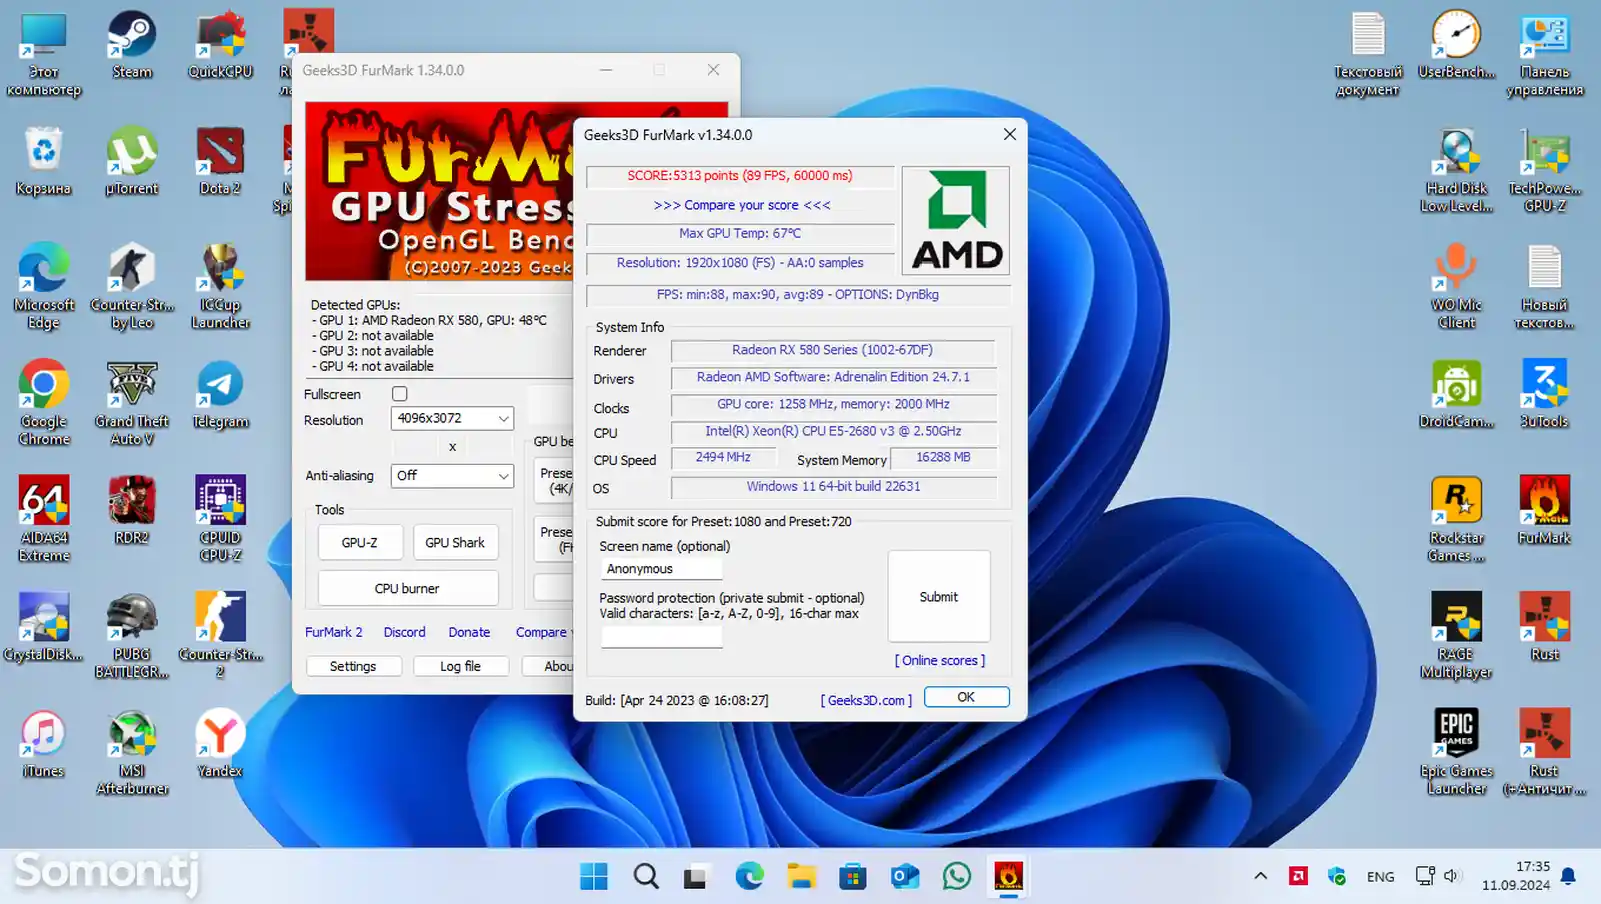The height and width of the screenshot is (904, 1601).
Task: Open the Yandex browser desktop icon
Action: pos(220,744)
